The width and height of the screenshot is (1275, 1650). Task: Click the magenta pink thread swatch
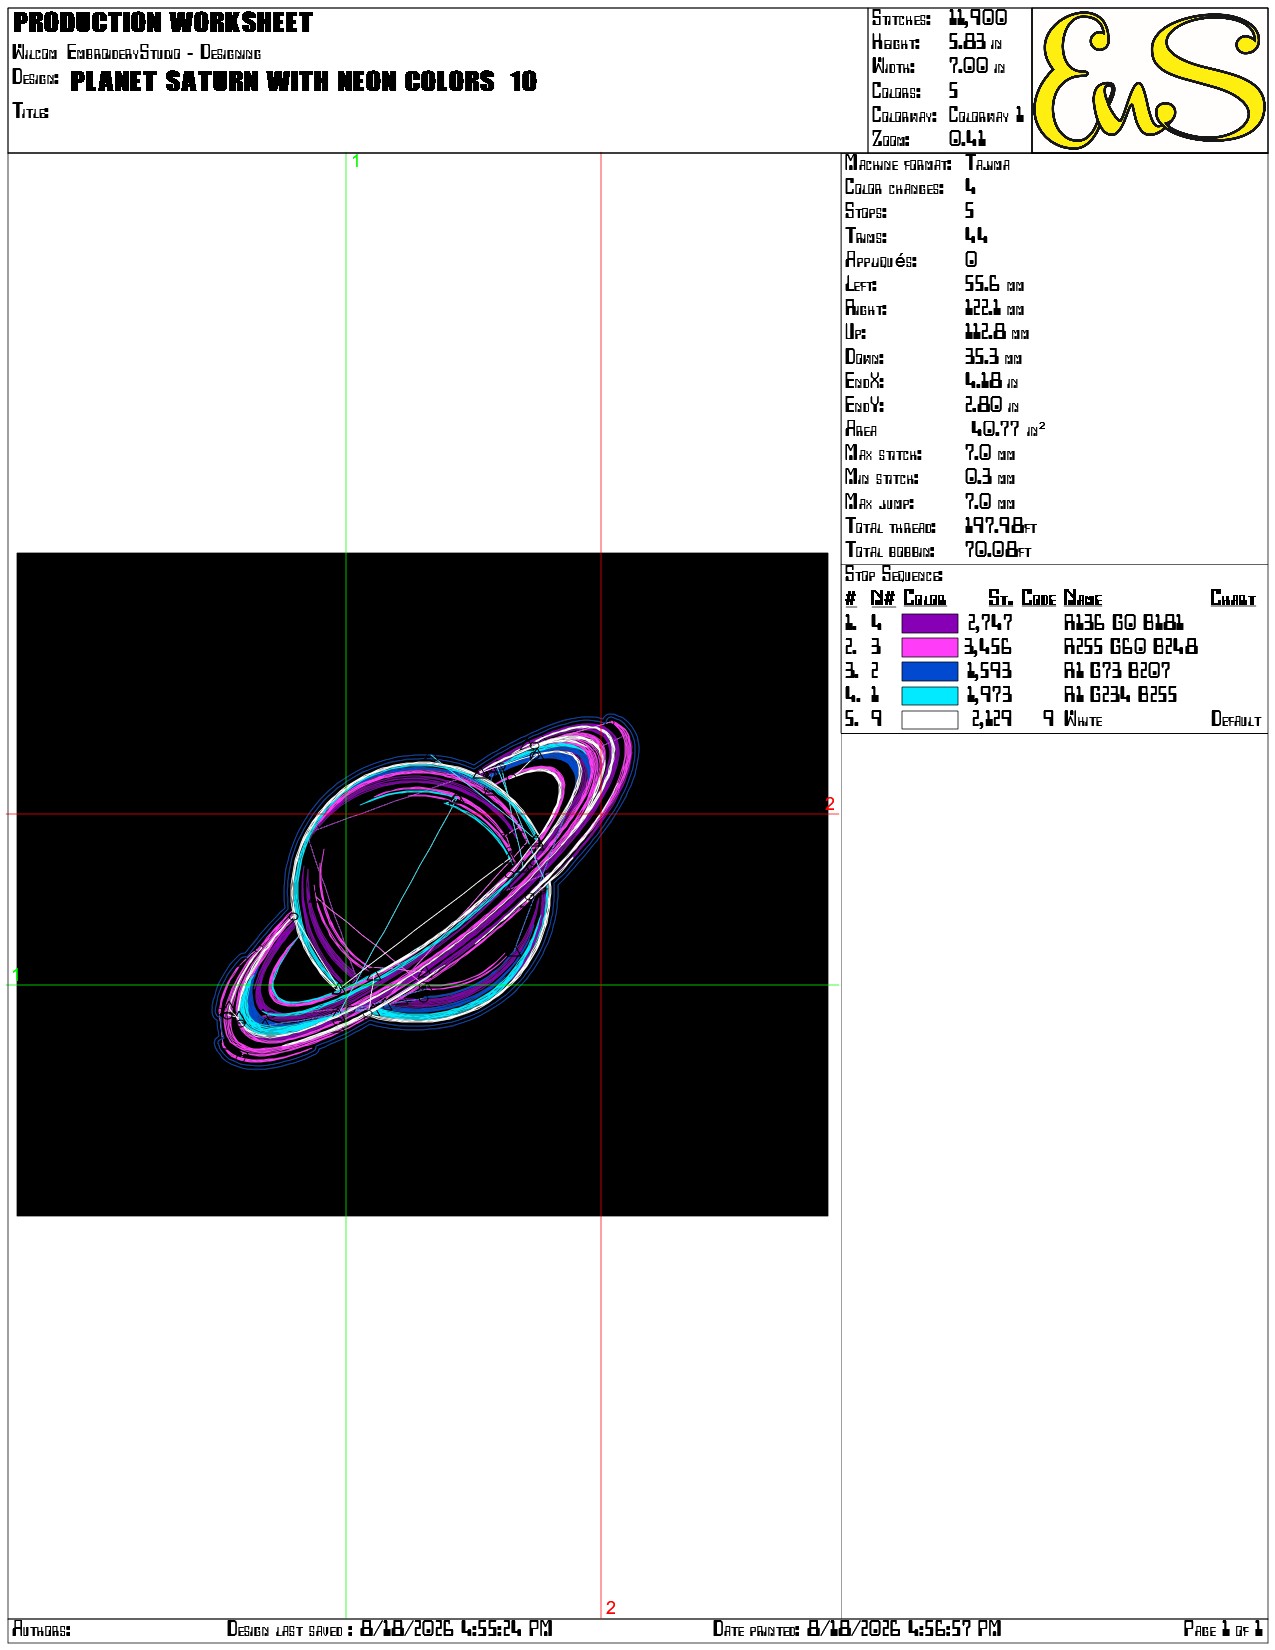pyautogui.click(x=929, y=647)
